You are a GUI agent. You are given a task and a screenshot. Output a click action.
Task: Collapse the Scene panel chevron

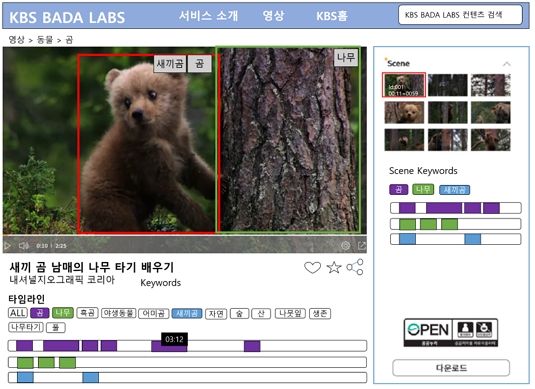click(x=507, y=64)
